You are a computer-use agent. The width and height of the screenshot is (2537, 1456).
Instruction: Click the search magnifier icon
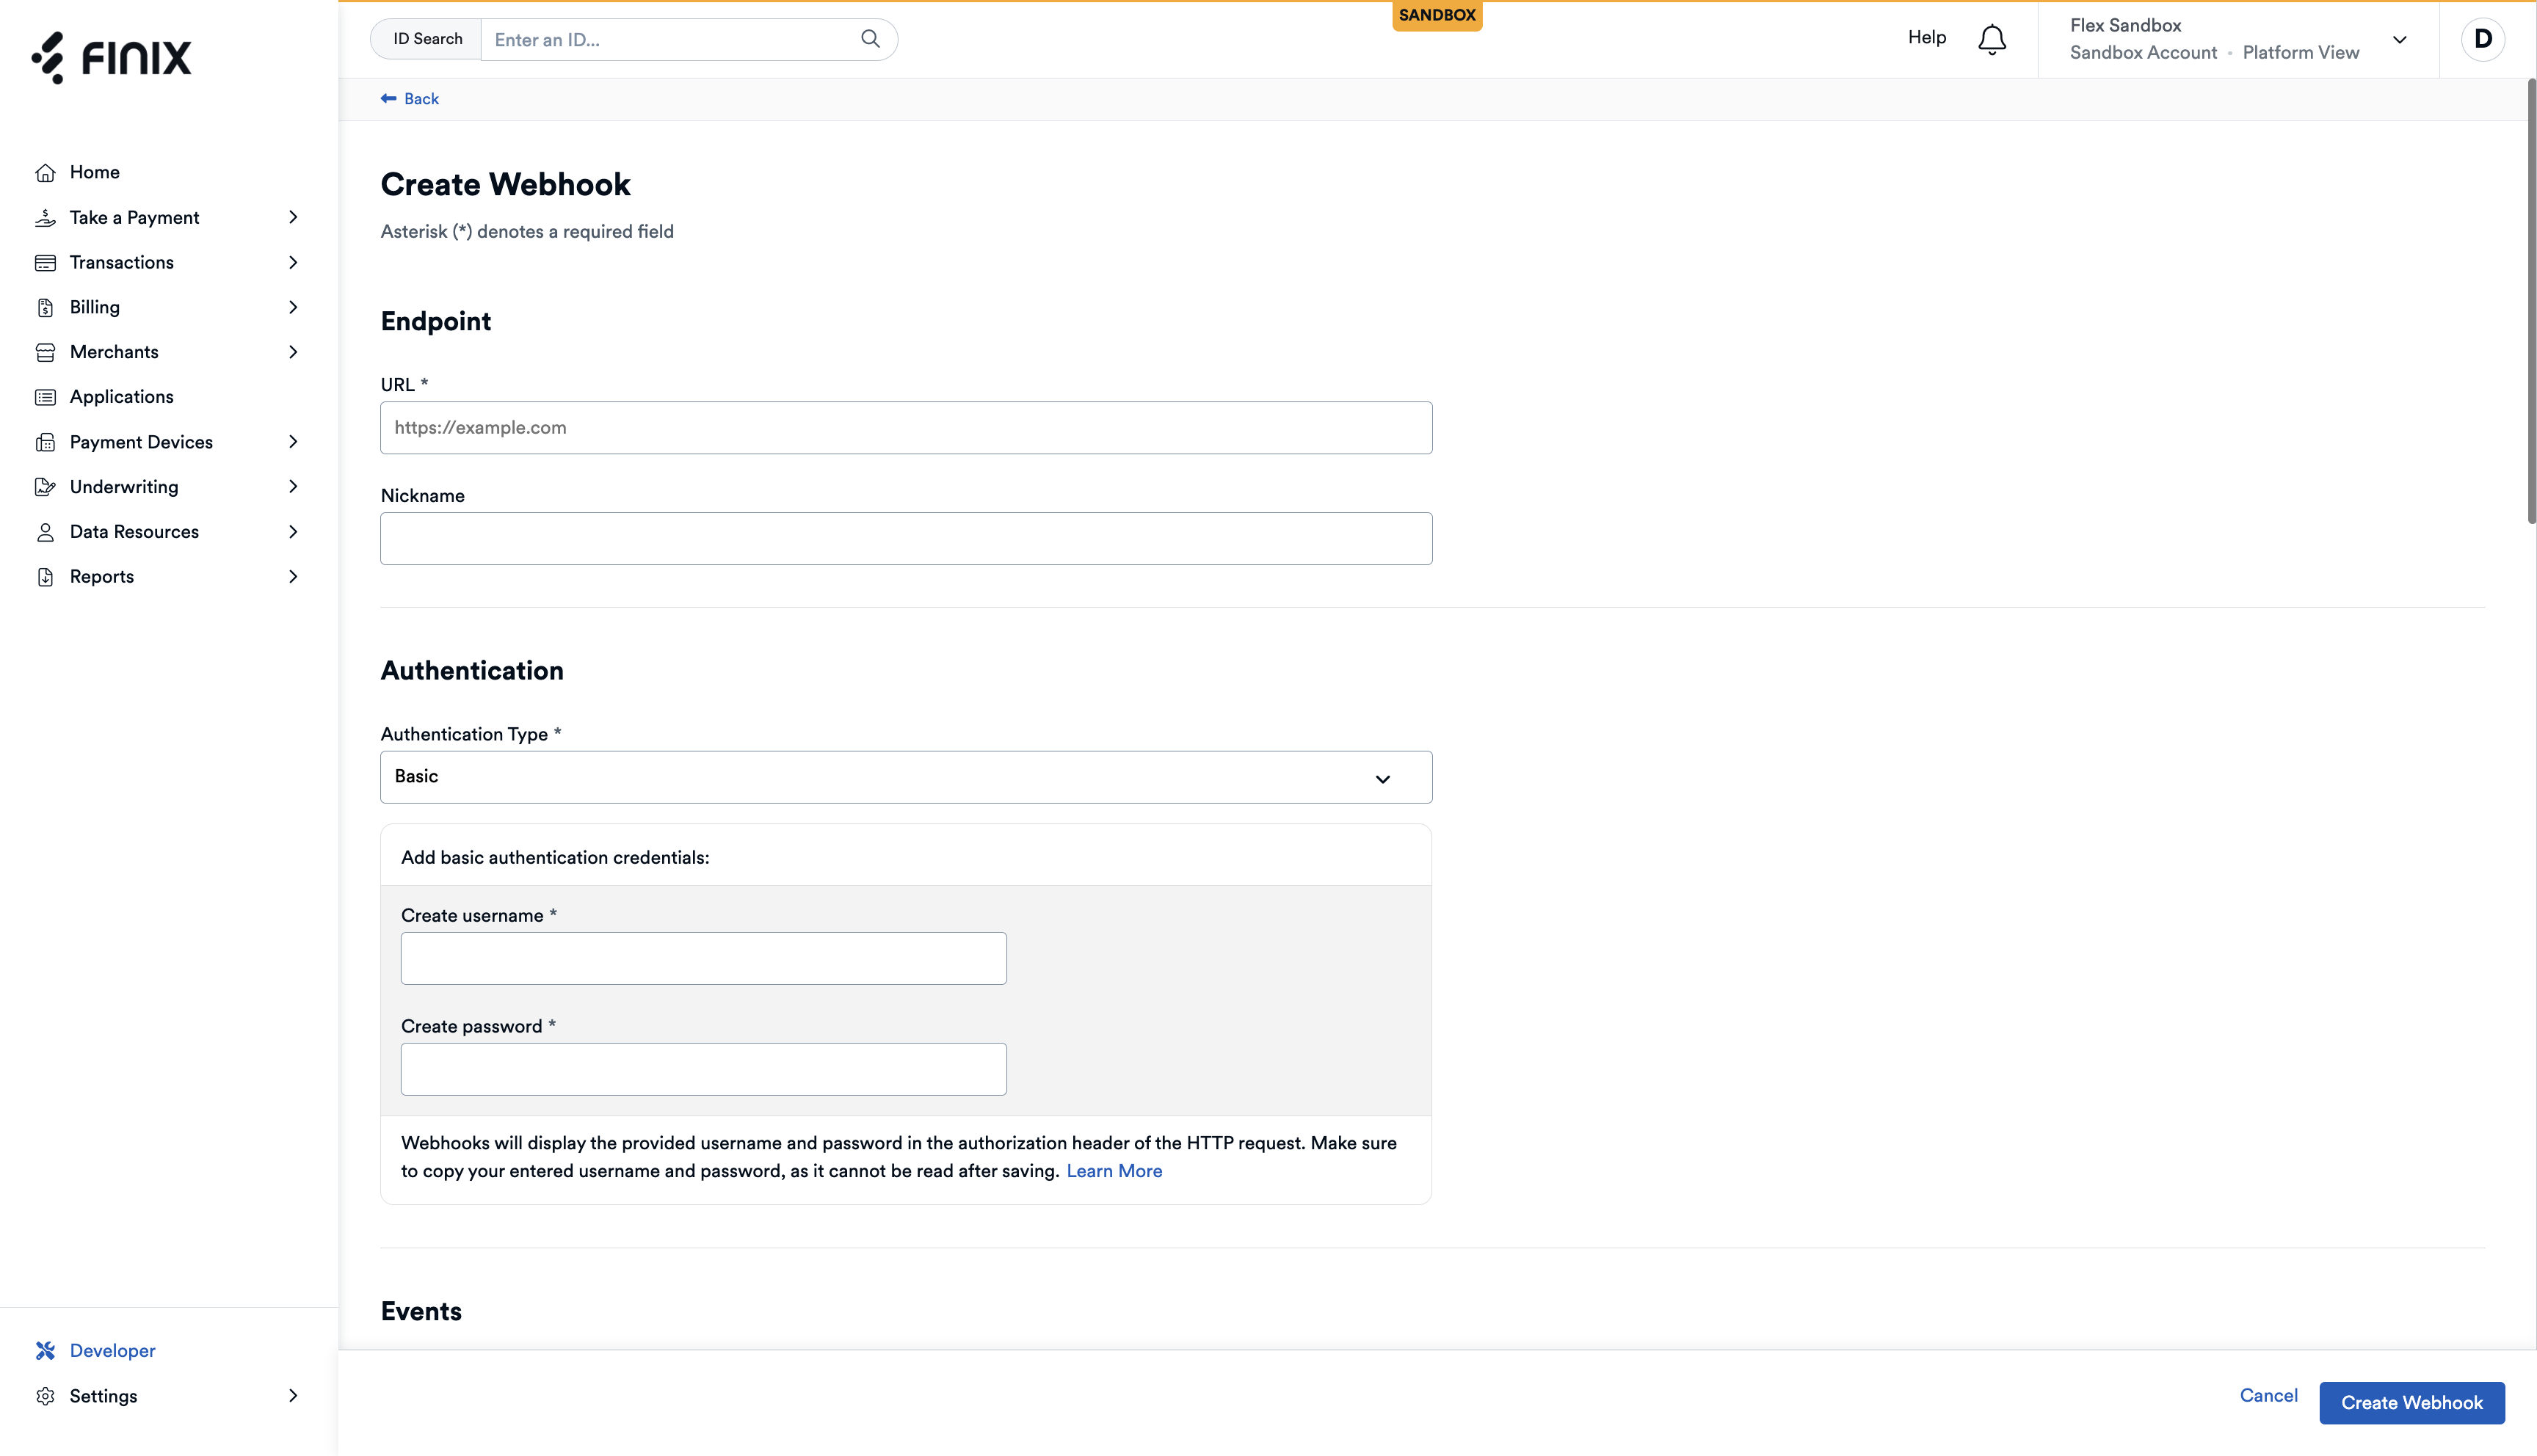click(870, 39)
